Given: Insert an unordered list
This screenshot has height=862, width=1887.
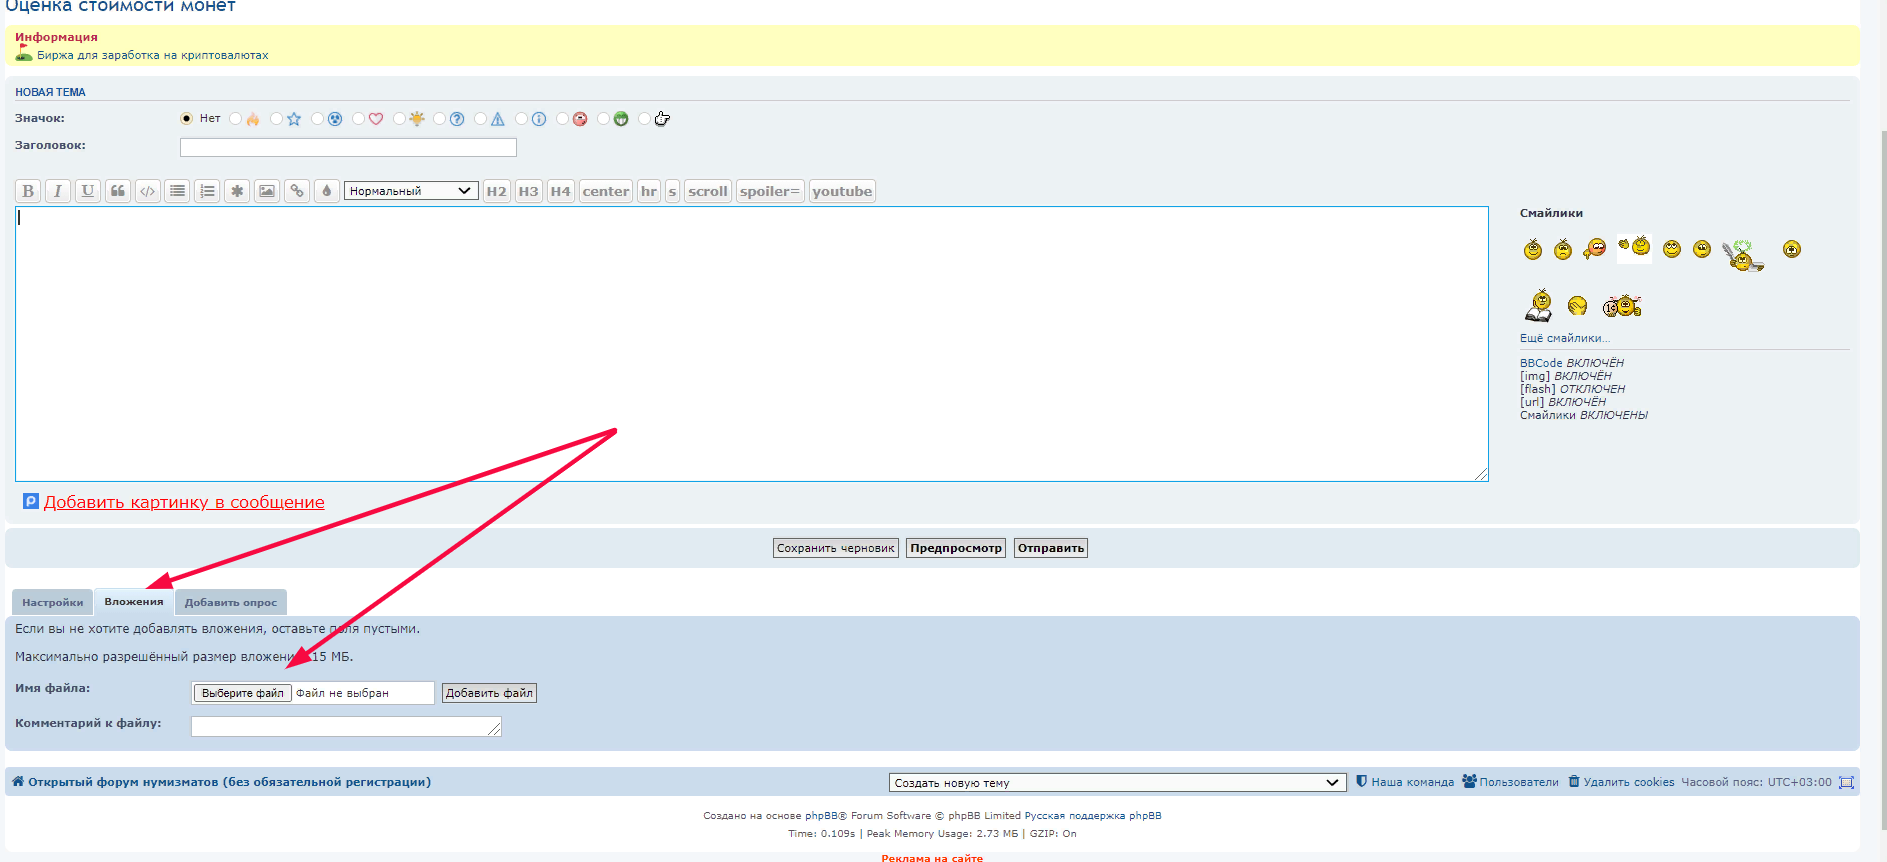Looking at the screenshot, I should click(x=177, y=191).
